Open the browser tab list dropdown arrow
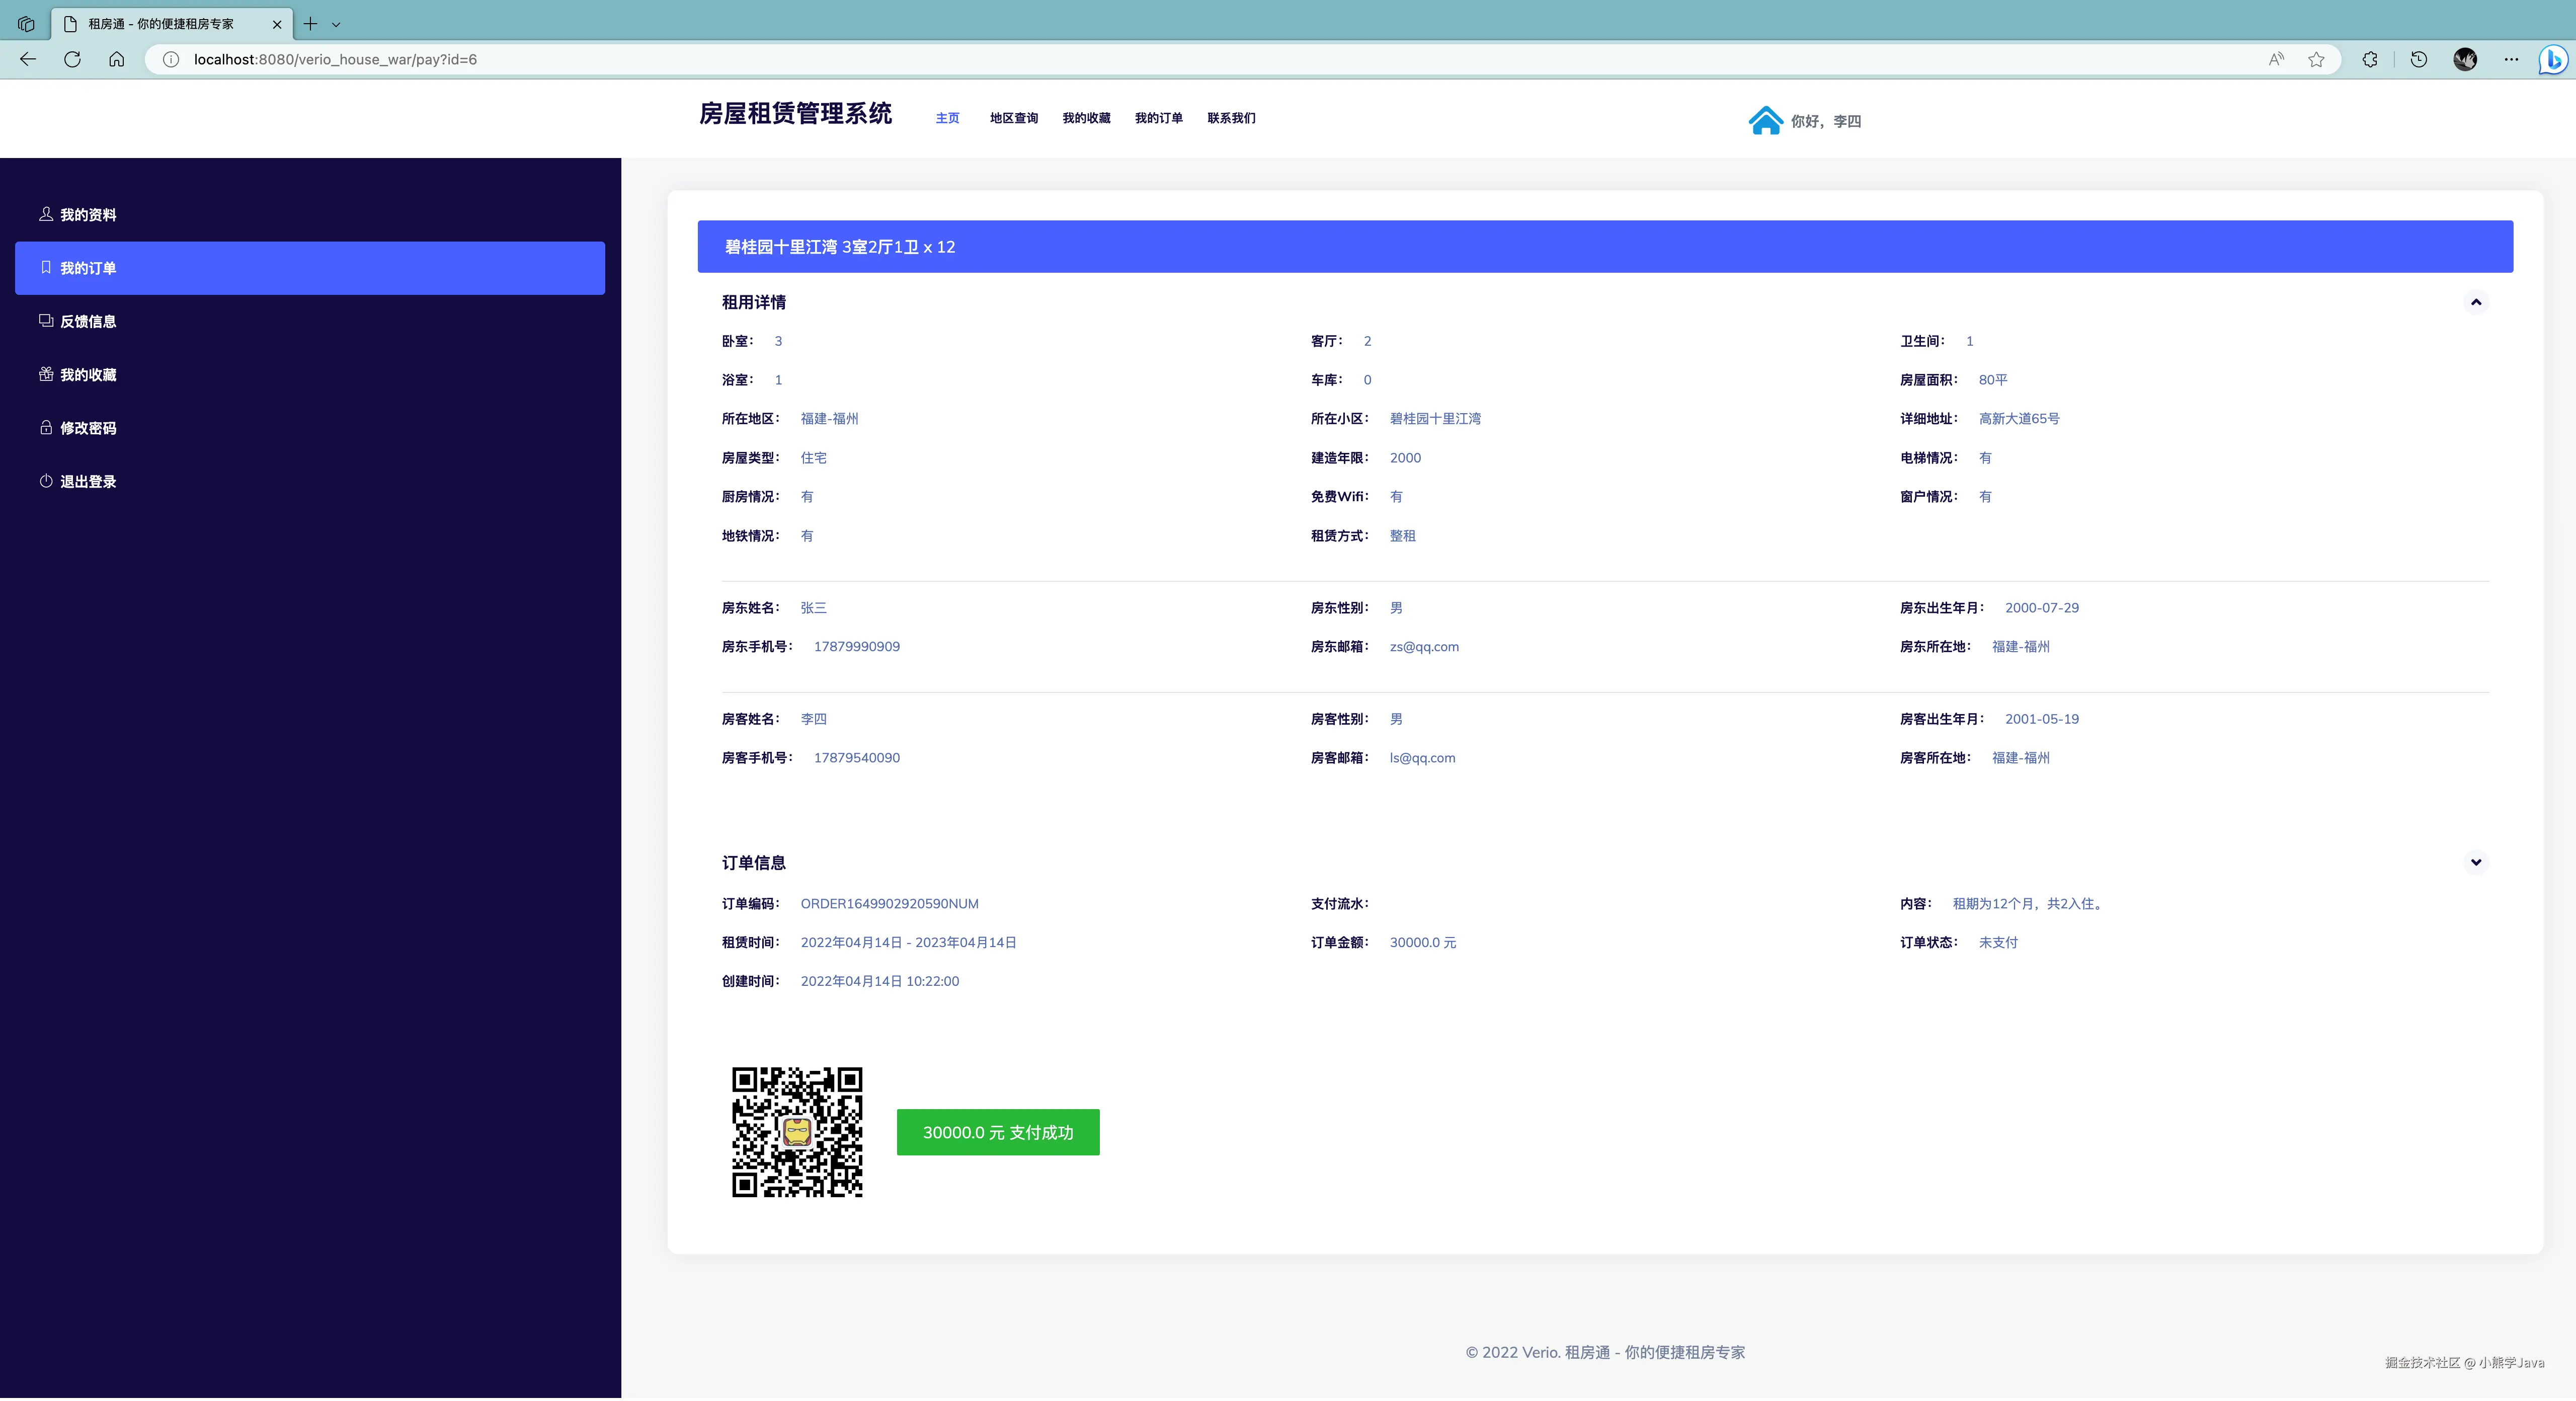The height and width of the screenshot is (1401, 2576). 336,24
